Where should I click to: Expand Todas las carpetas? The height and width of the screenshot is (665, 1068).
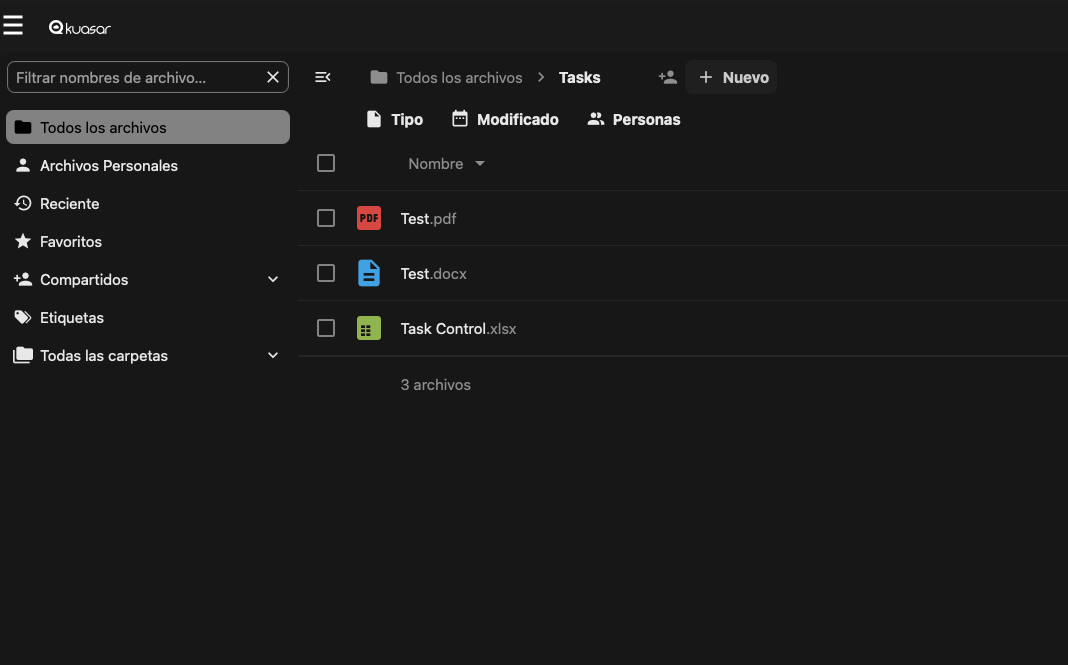click(272, 355)
